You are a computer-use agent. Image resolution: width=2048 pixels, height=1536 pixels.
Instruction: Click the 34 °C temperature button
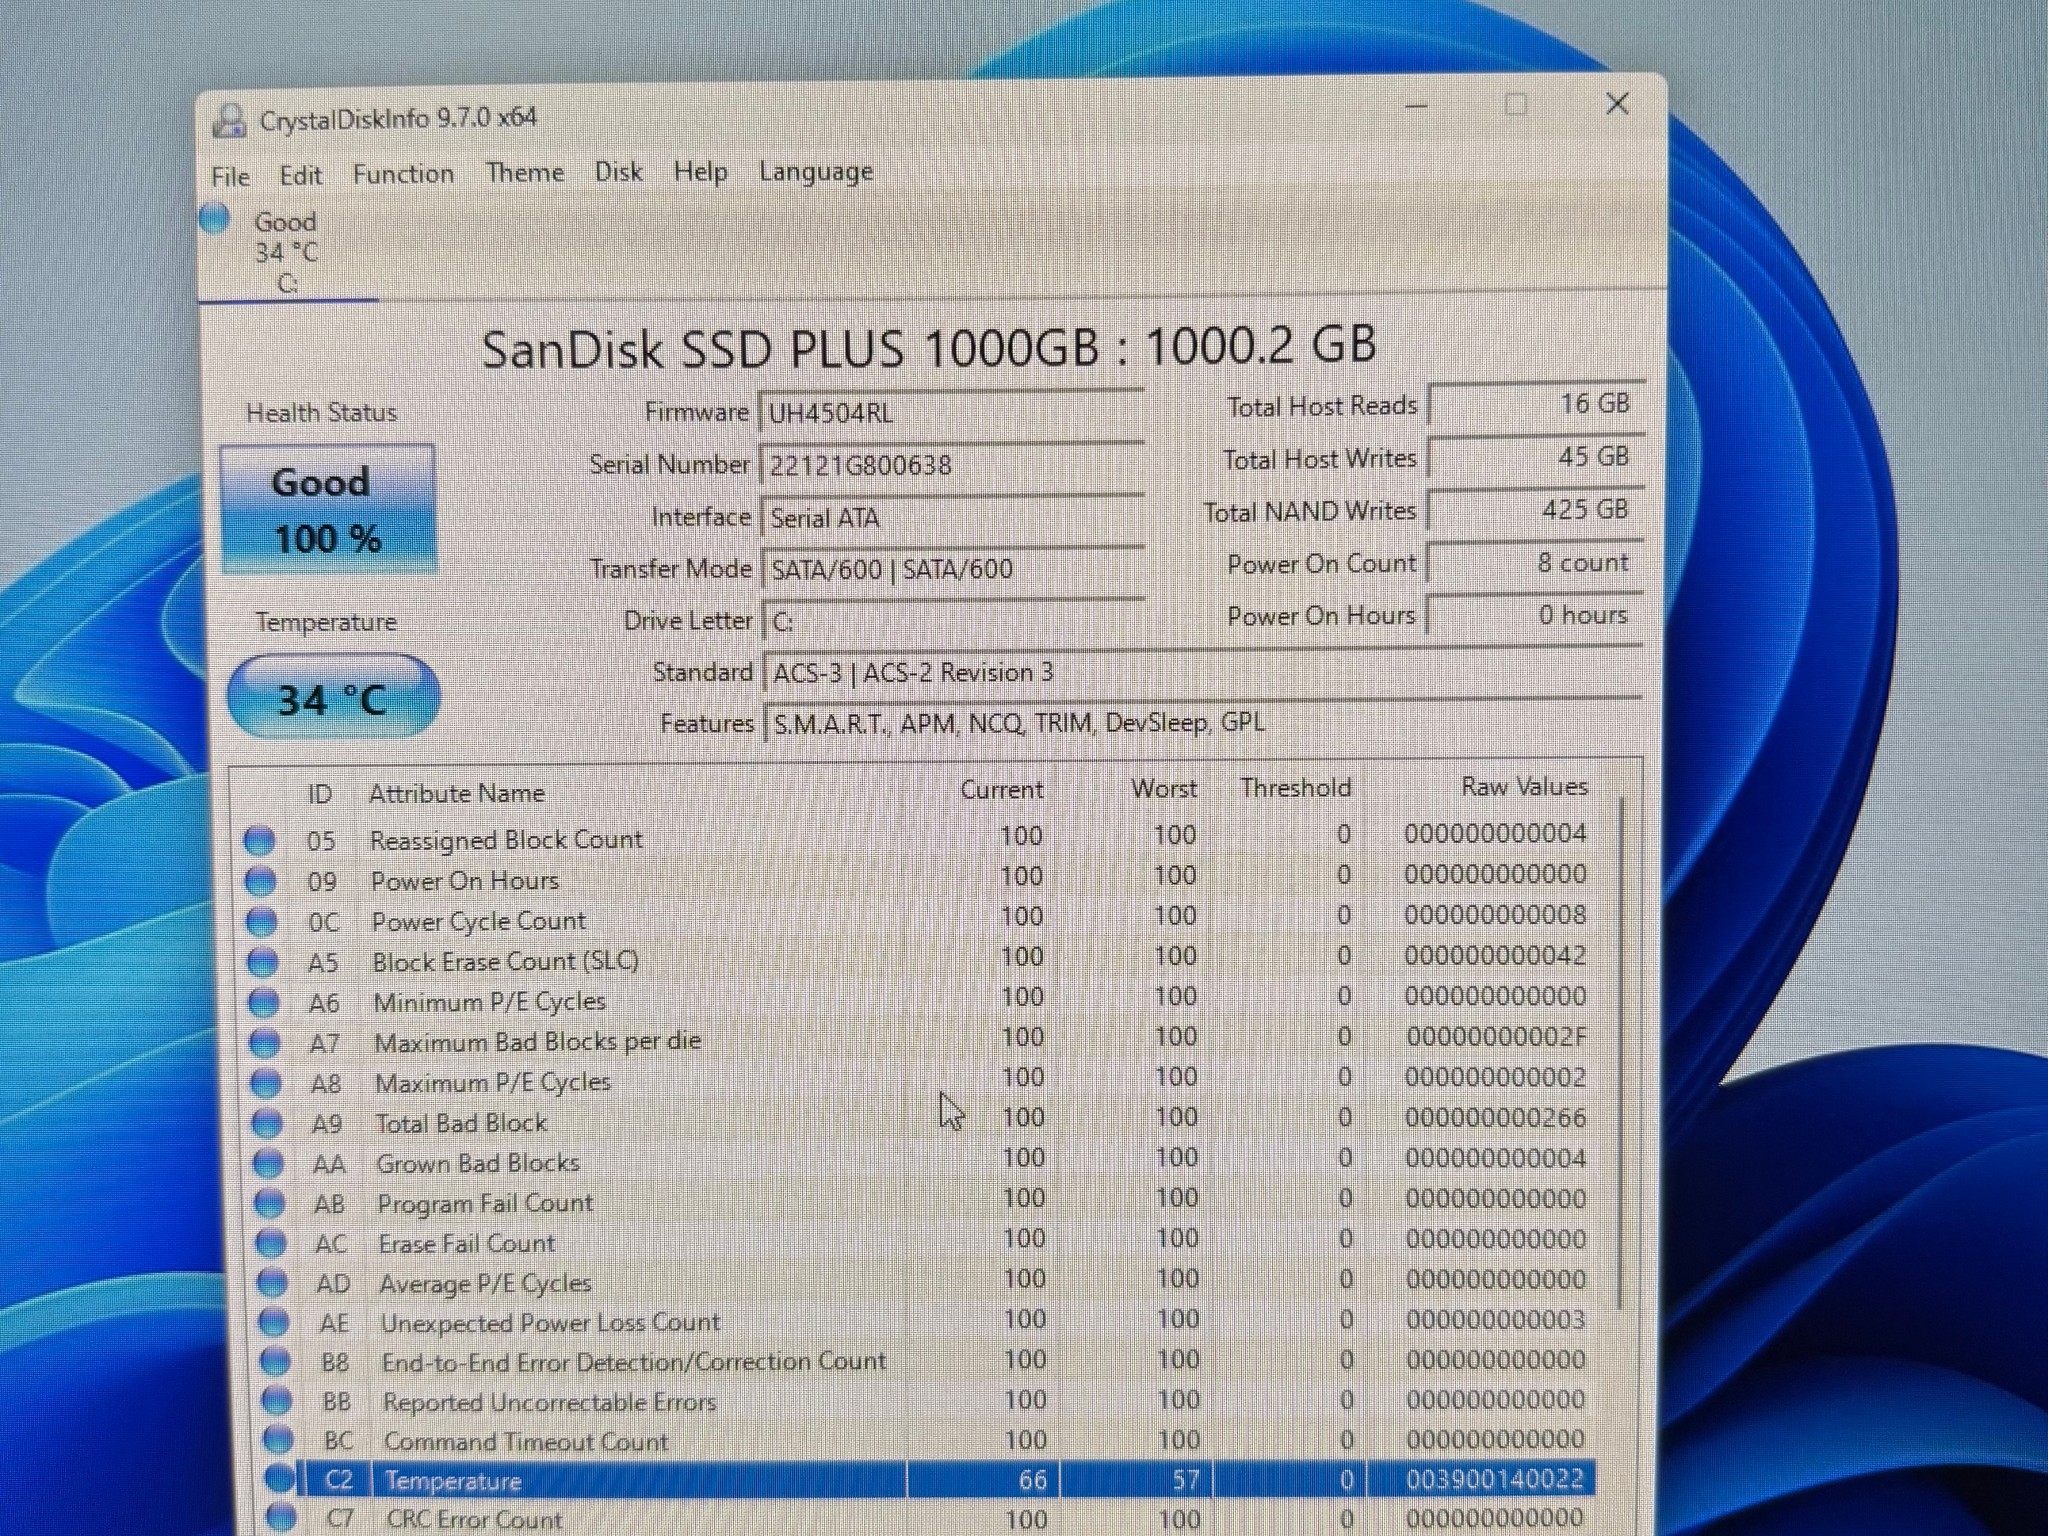pyautogui.click(x=333, y=698)
